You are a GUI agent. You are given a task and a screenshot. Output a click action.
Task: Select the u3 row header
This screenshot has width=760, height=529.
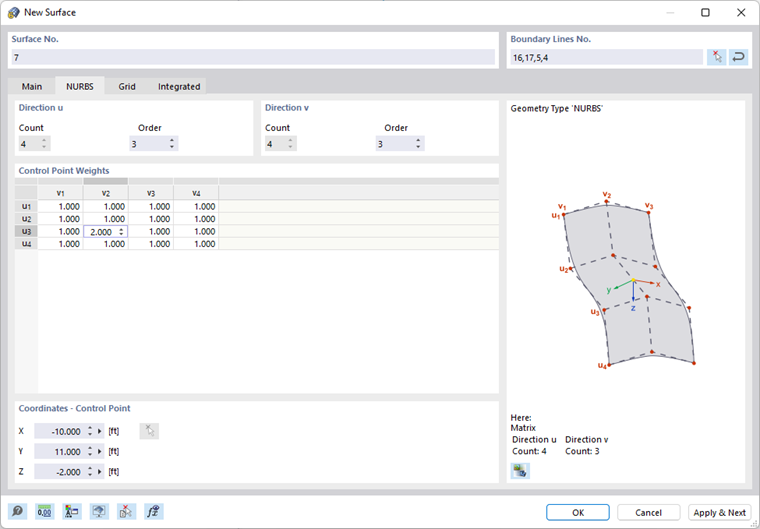tap(26, 231)
